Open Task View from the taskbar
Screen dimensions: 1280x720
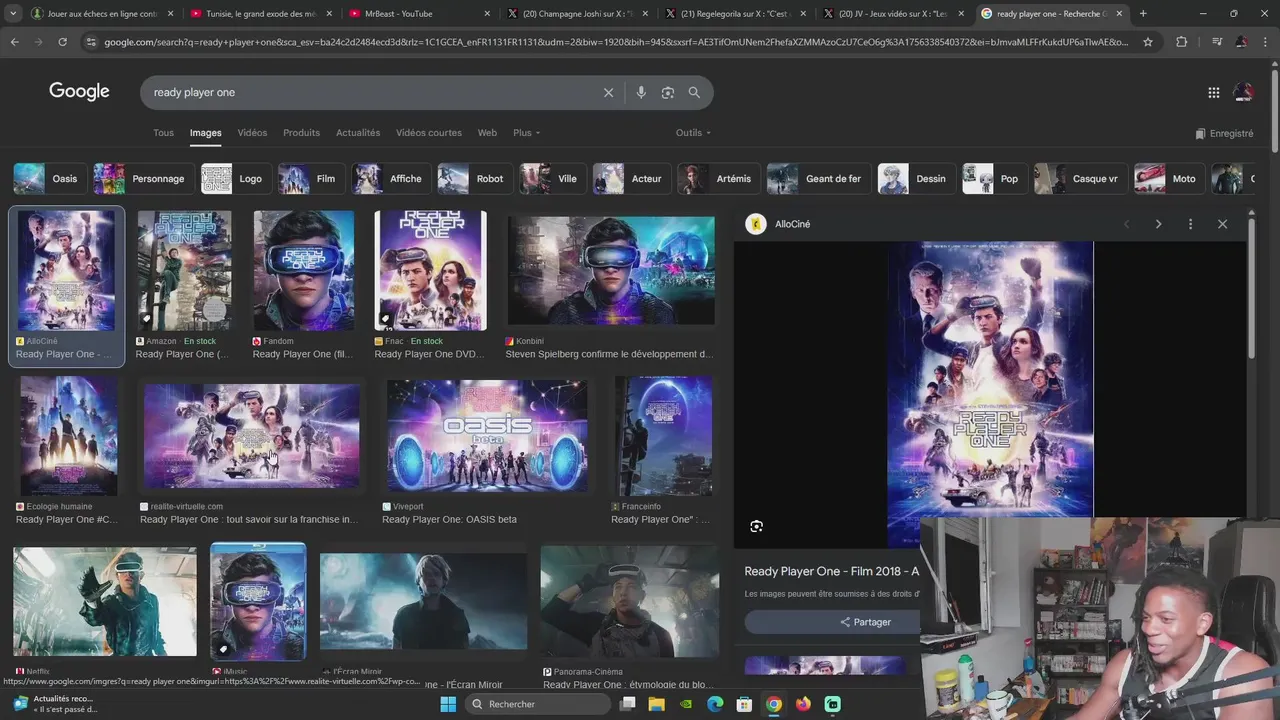tap(627, 704)
